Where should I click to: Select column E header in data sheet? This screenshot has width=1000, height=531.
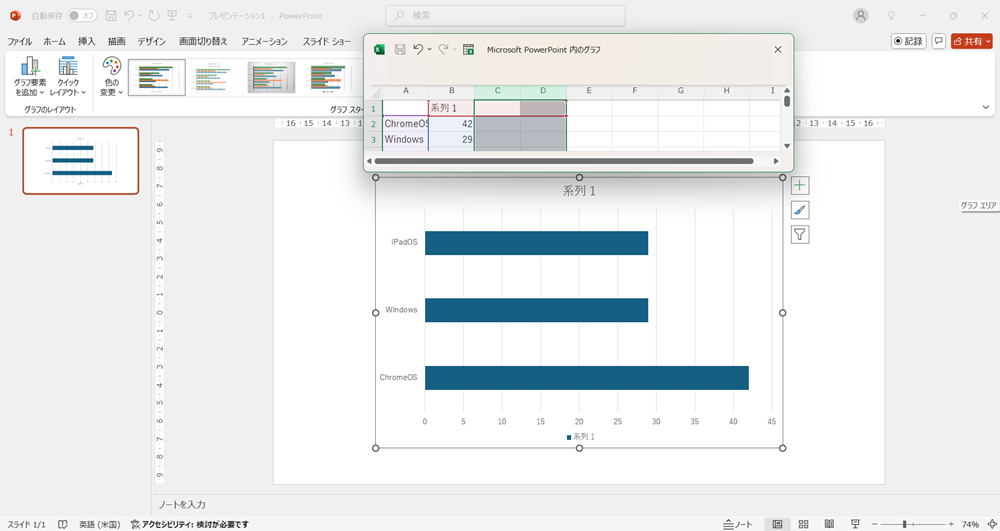click(x=589, y=91)
